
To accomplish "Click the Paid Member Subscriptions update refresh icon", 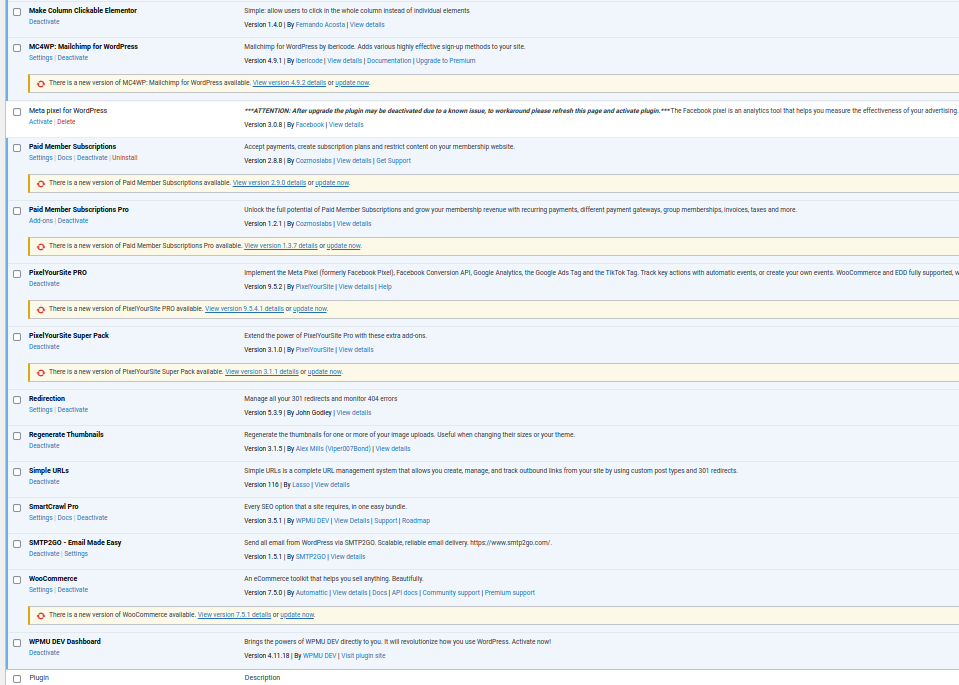I will pos(41,184).
